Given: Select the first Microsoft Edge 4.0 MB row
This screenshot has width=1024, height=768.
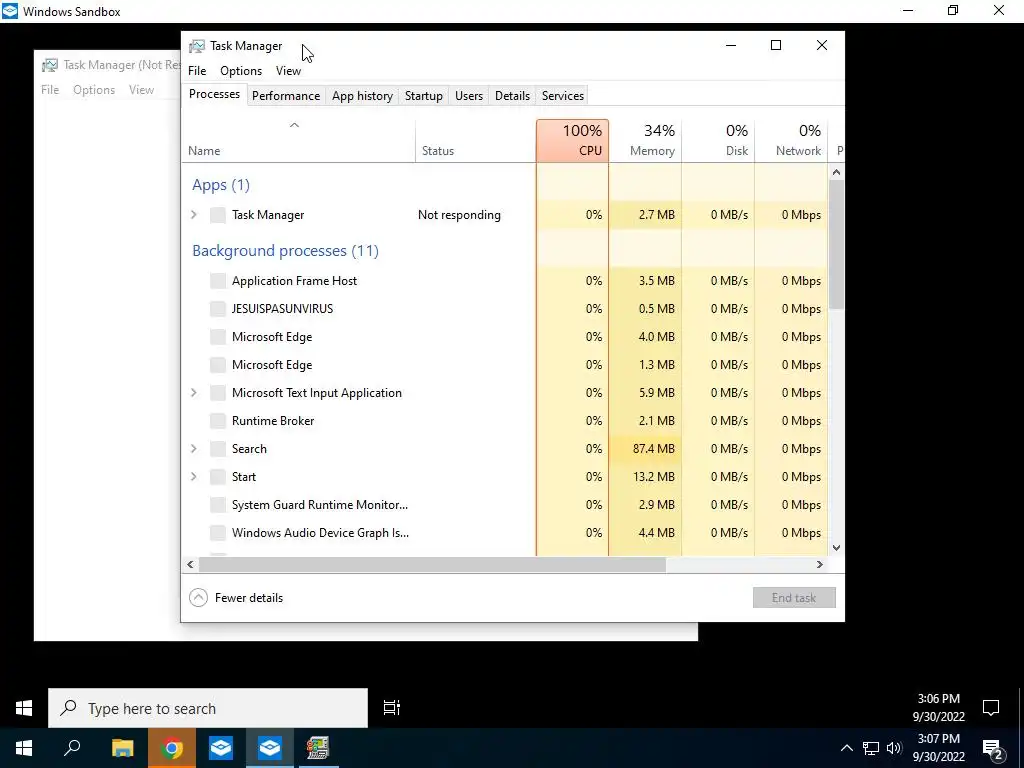Looking at the screenshot, I should [x=504, y=337].
